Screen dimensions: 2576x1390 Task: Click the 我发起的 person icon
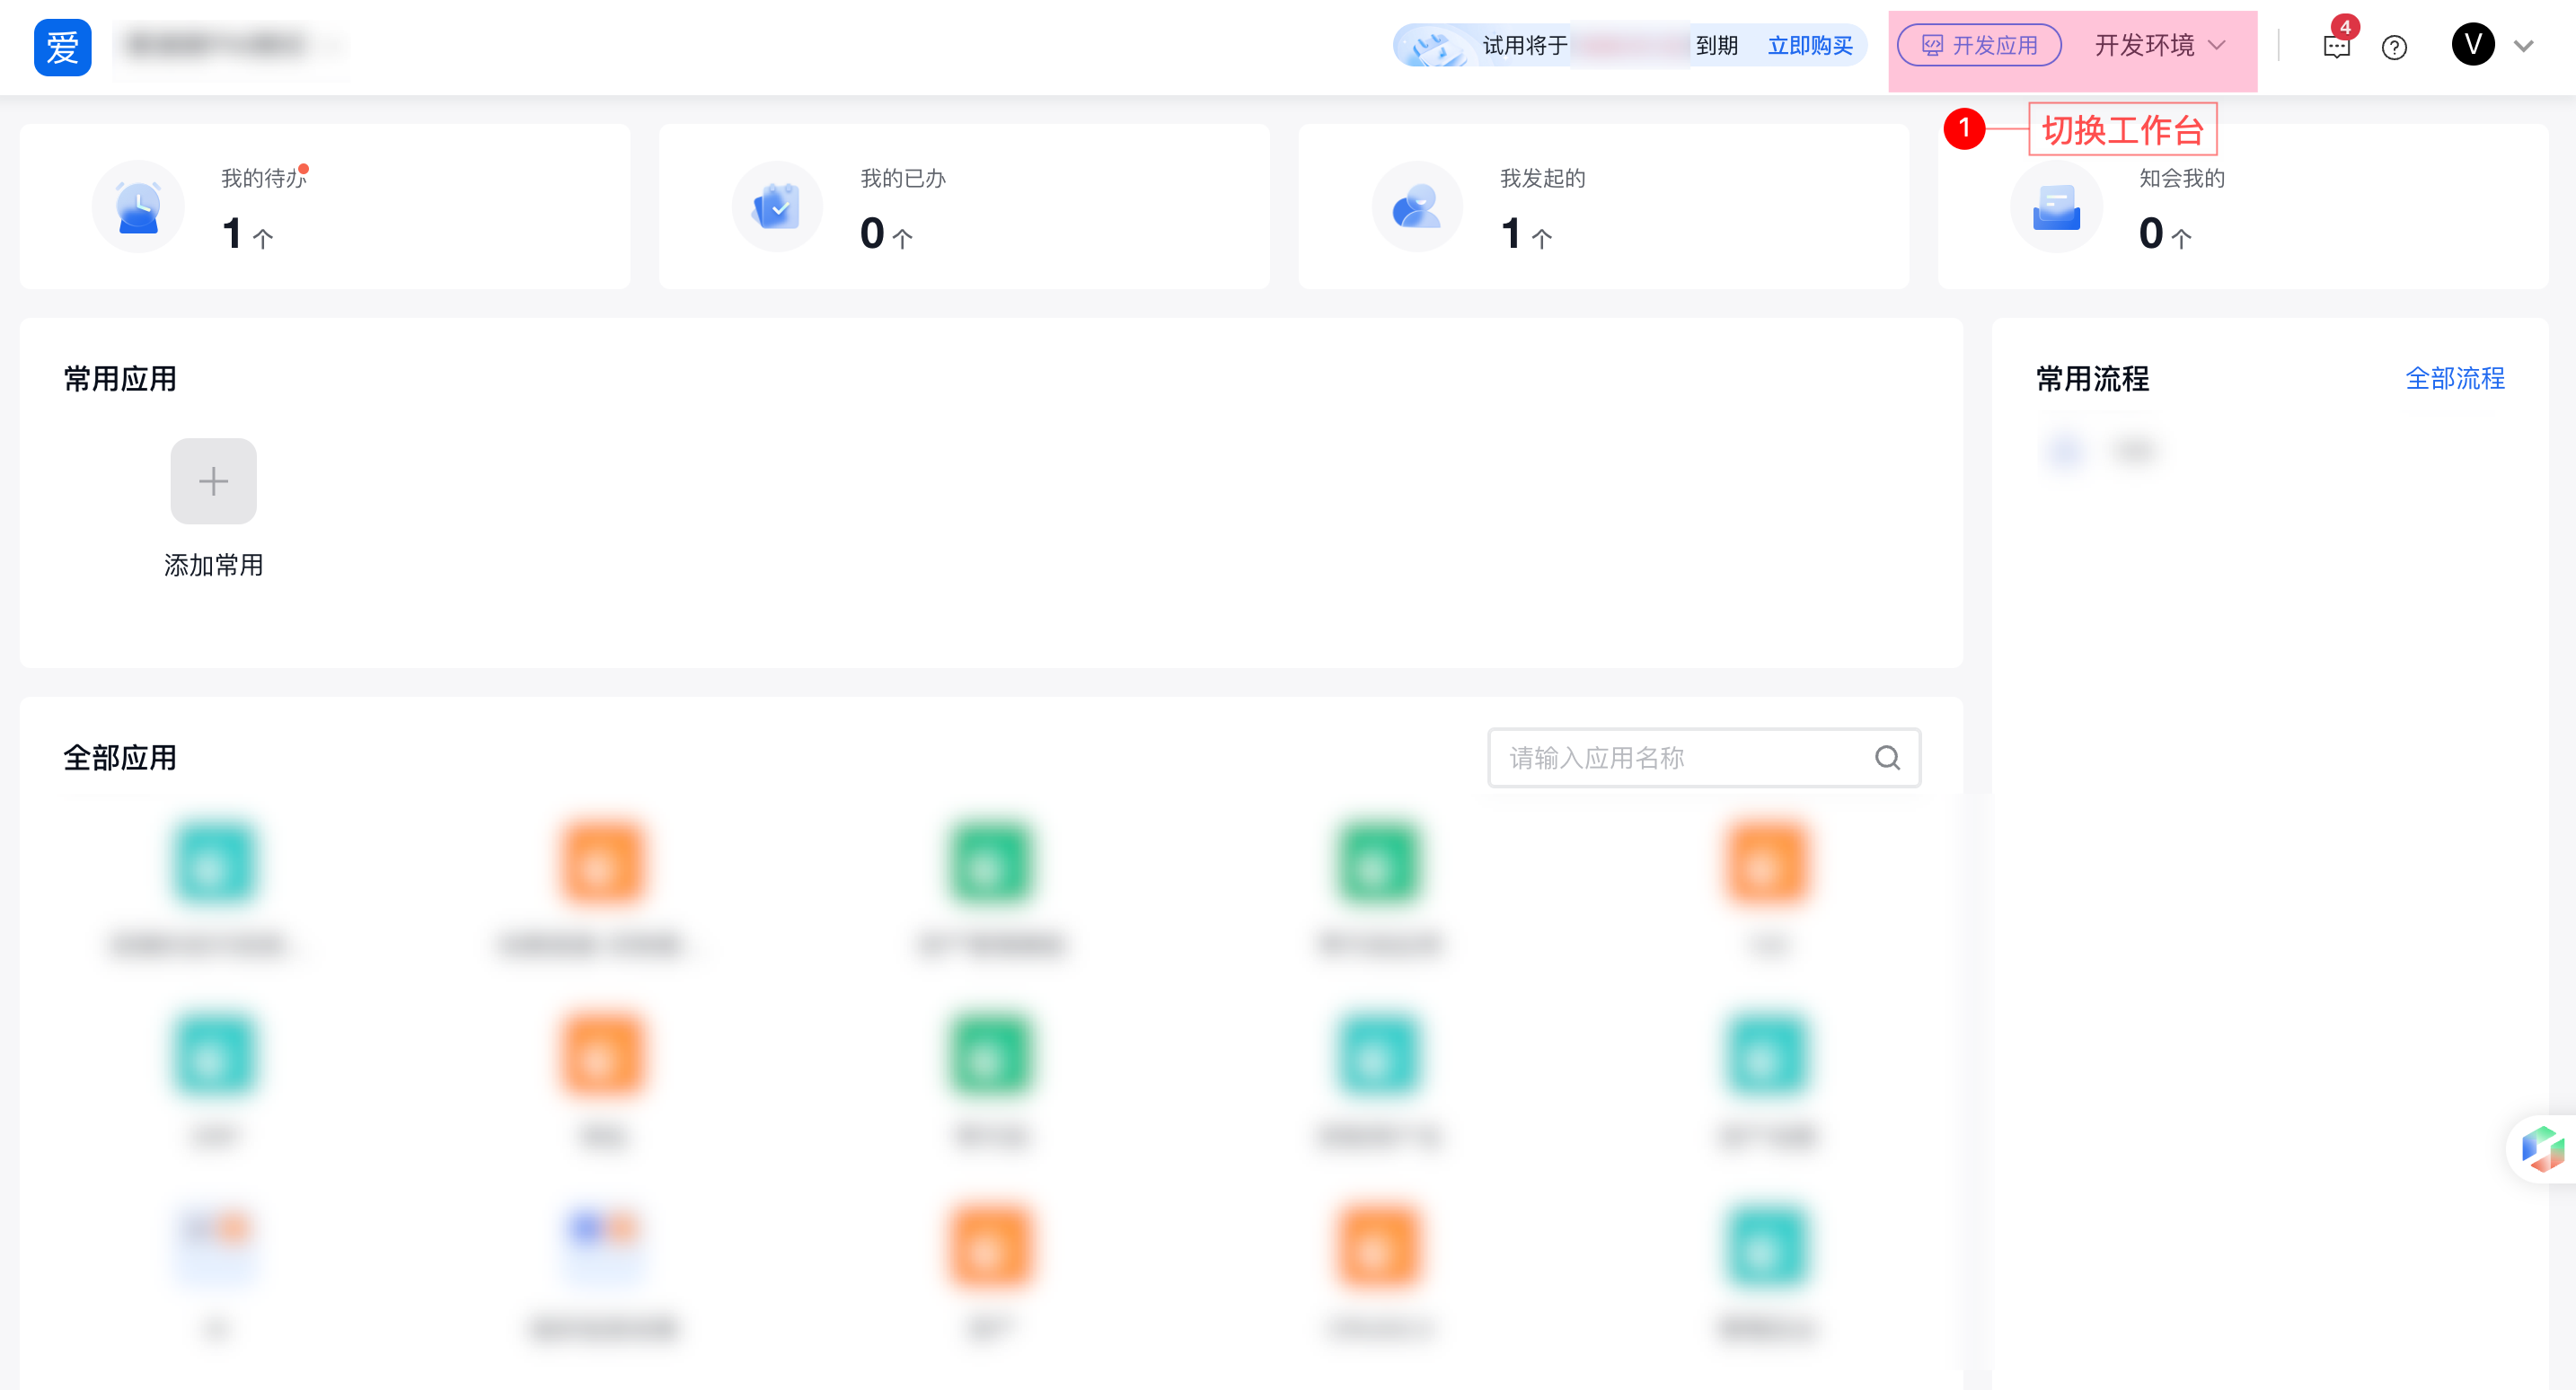(x=1416, y=207)
